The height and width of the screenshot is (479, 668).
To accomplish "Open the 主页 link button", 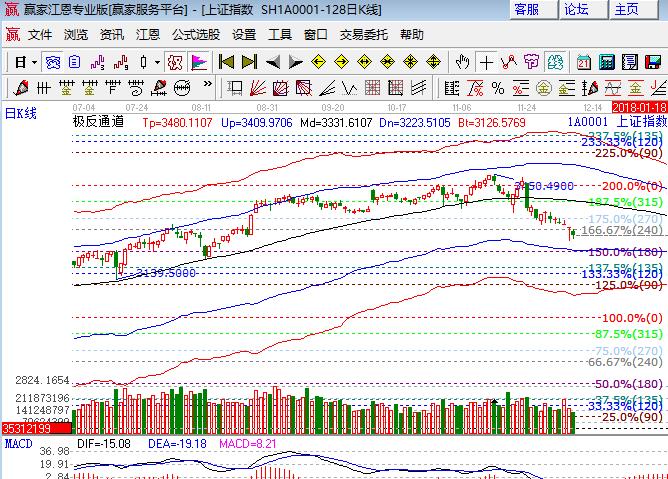I will pyautogui.click(x=627, y=10).
